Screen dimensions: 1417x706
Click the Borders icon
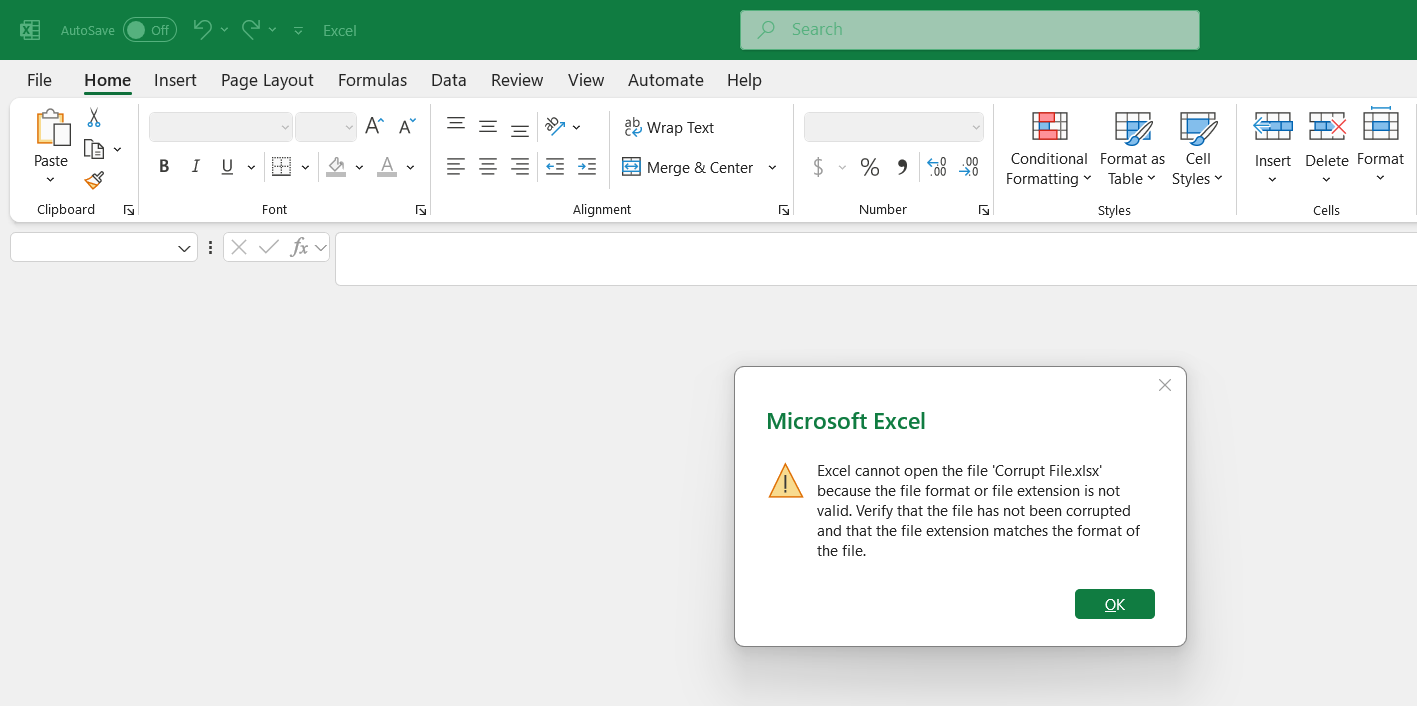click(x=282, y=167)
